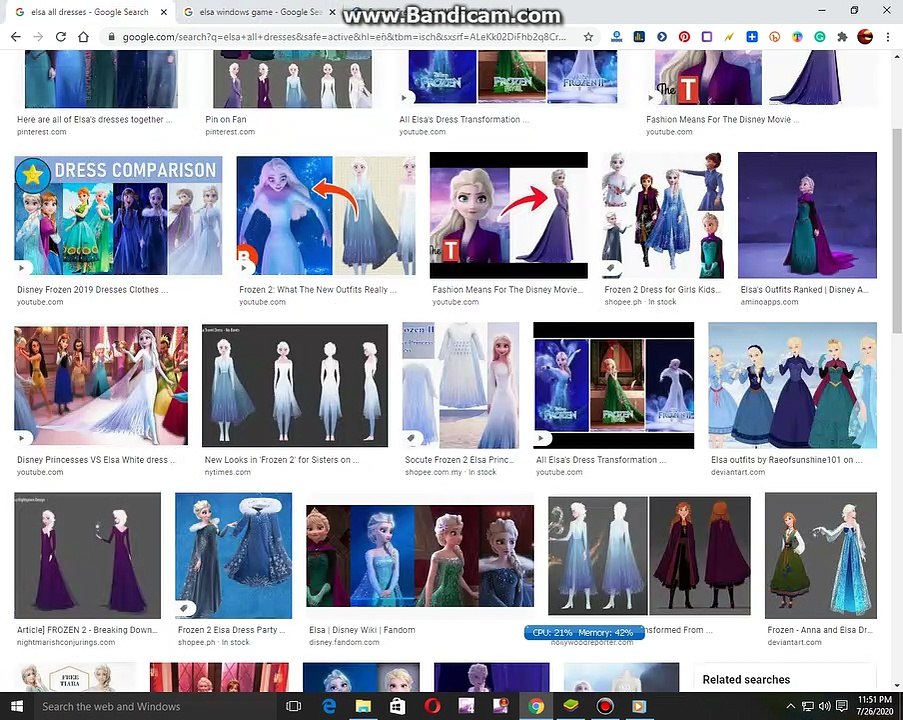Open the DRESS COMPARISON video thumbnail
The image size is (903, 720).
[118, 215]
